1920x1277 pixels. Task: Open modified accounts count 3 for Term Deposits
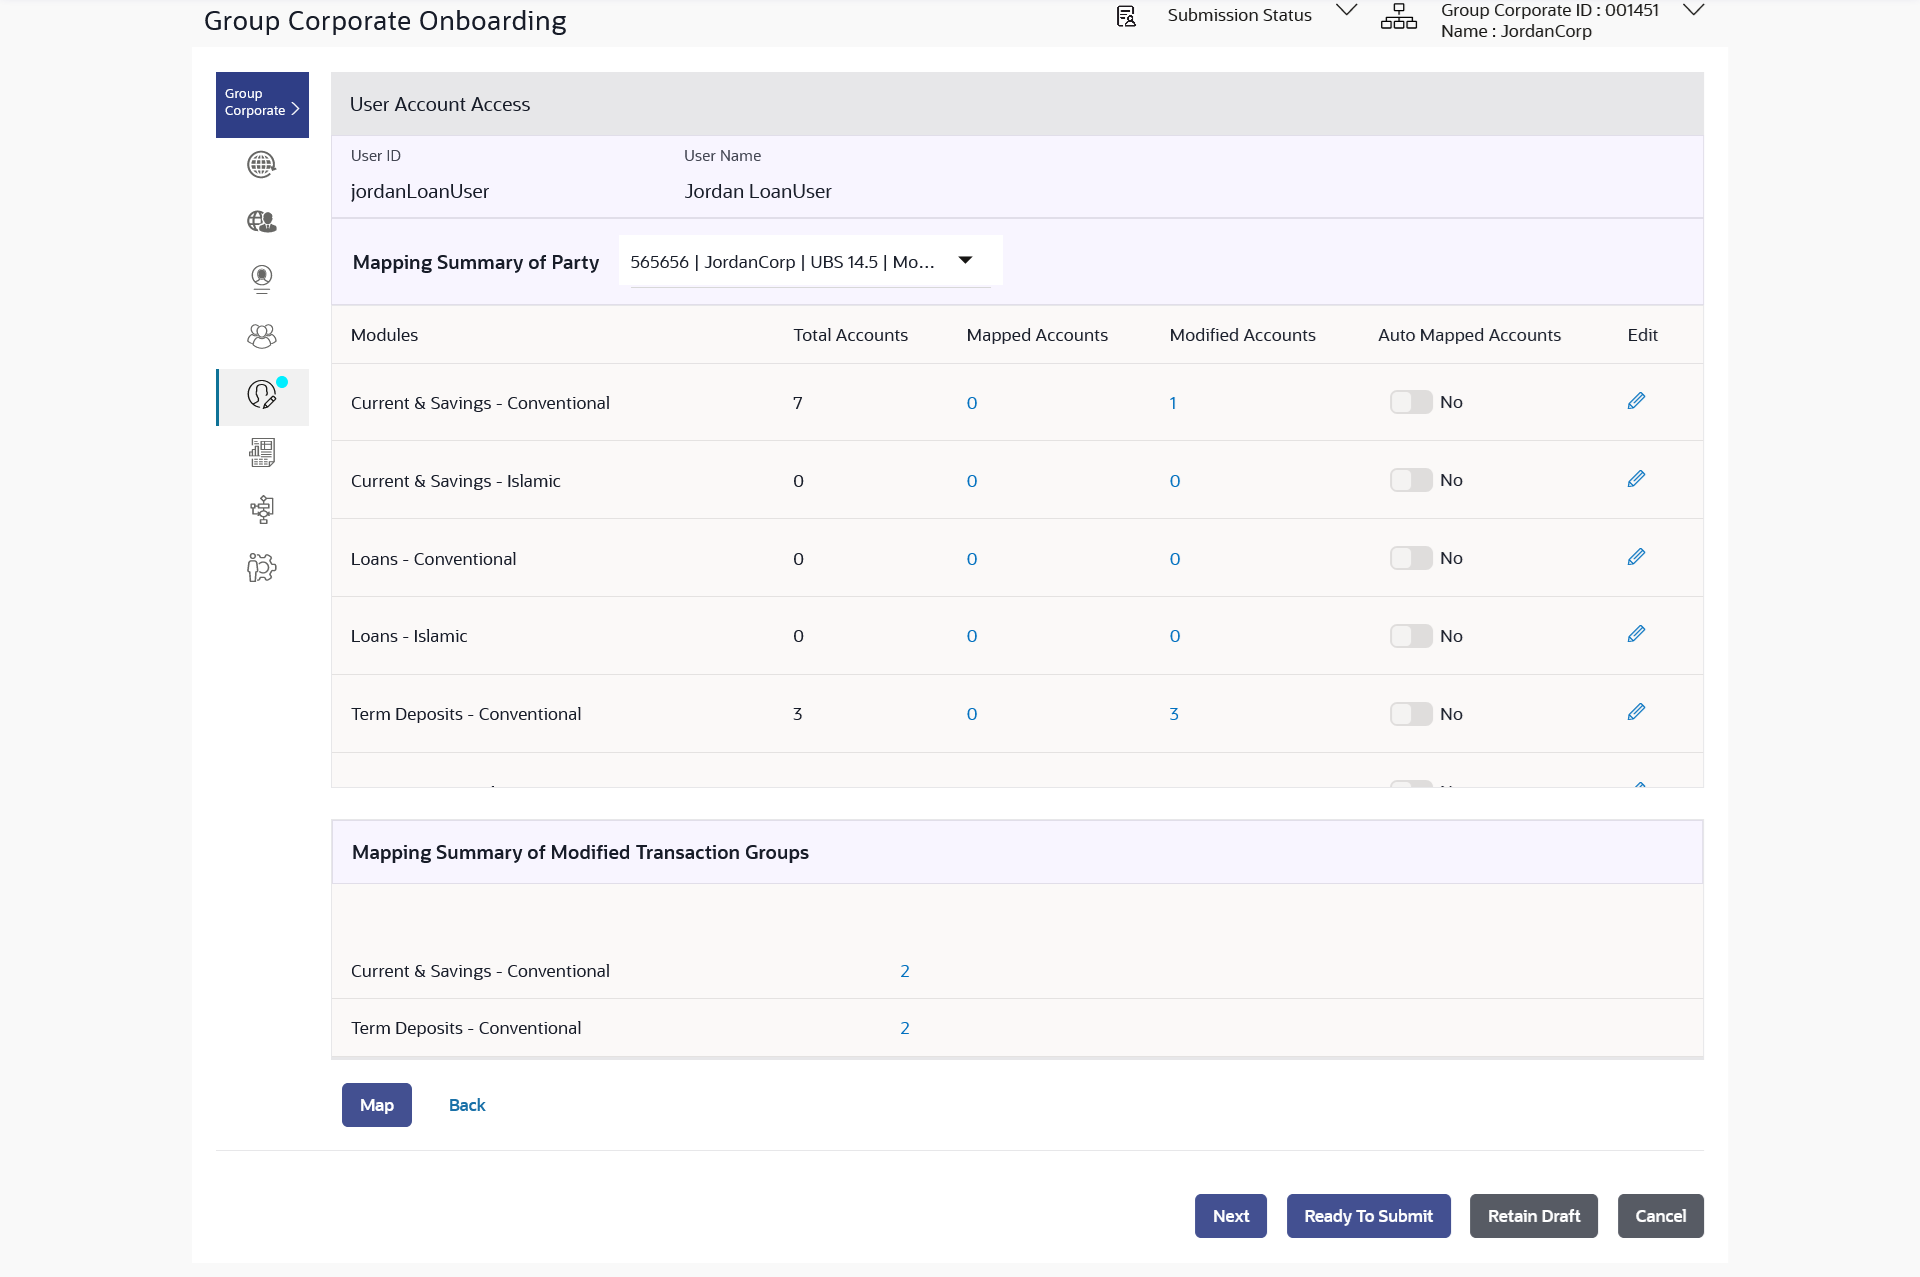pos(1174,714)
